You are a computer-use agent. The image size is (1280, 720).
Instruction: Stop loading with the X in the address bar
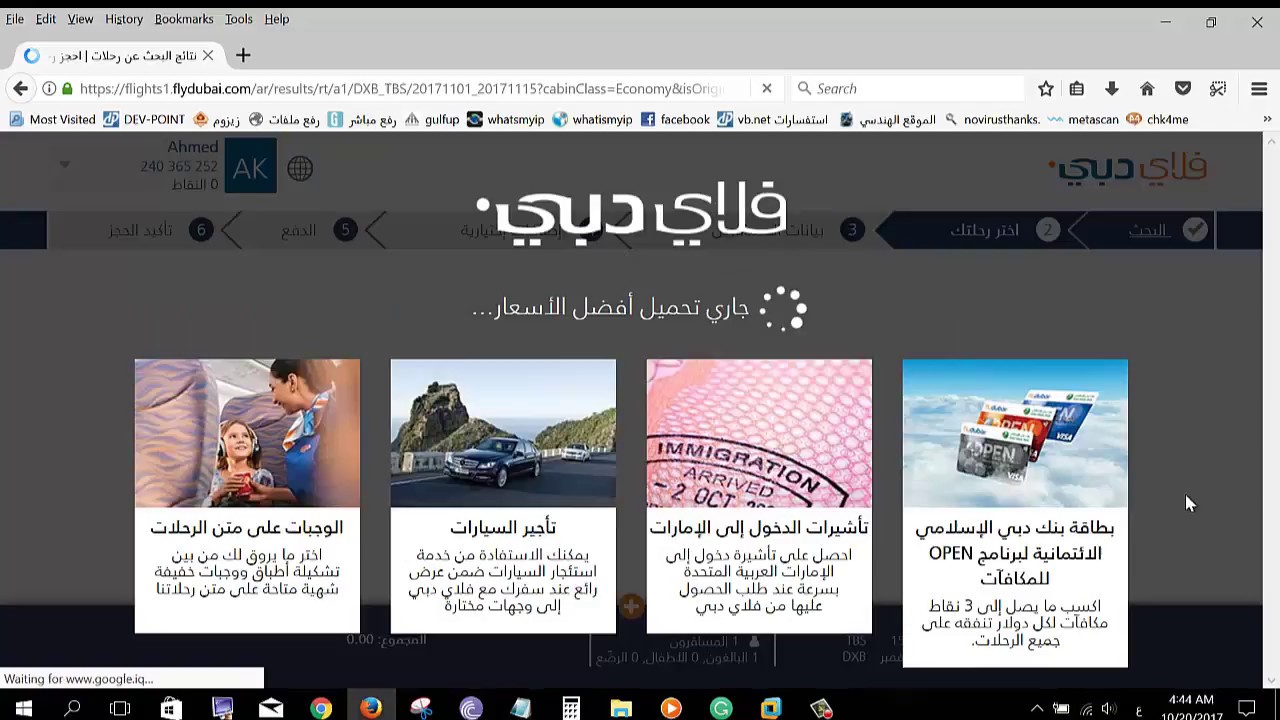coord(767,88)
